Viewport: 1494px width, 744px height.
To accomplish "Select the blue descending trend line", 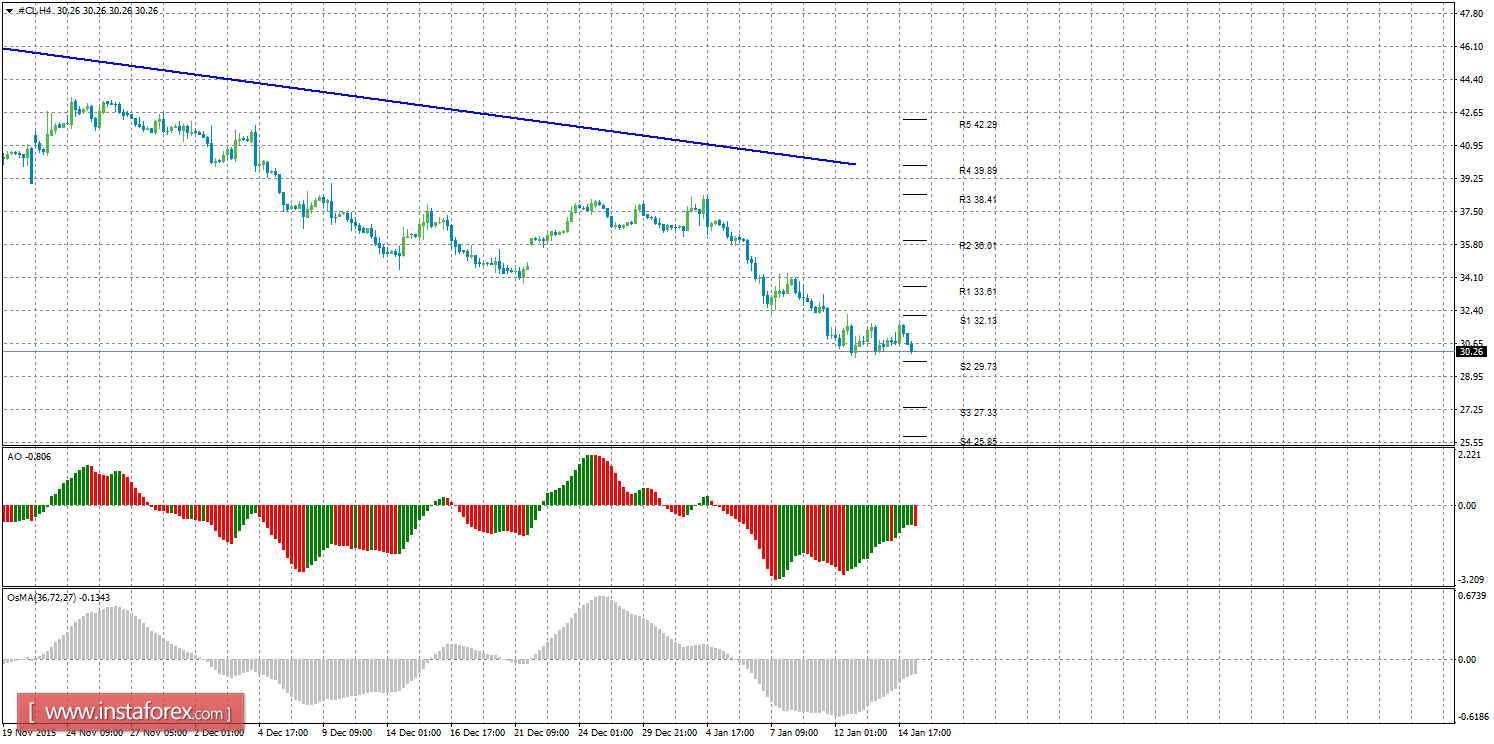I will coord(428,105).
